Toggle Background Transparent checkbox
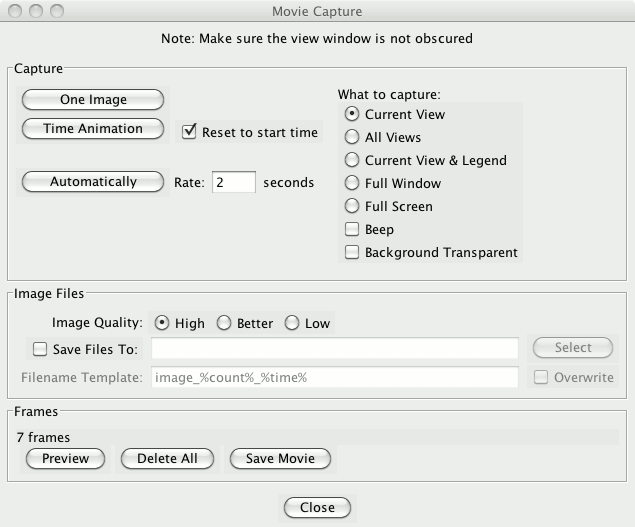This screenshot has height=527, width=635. point(352,252)
